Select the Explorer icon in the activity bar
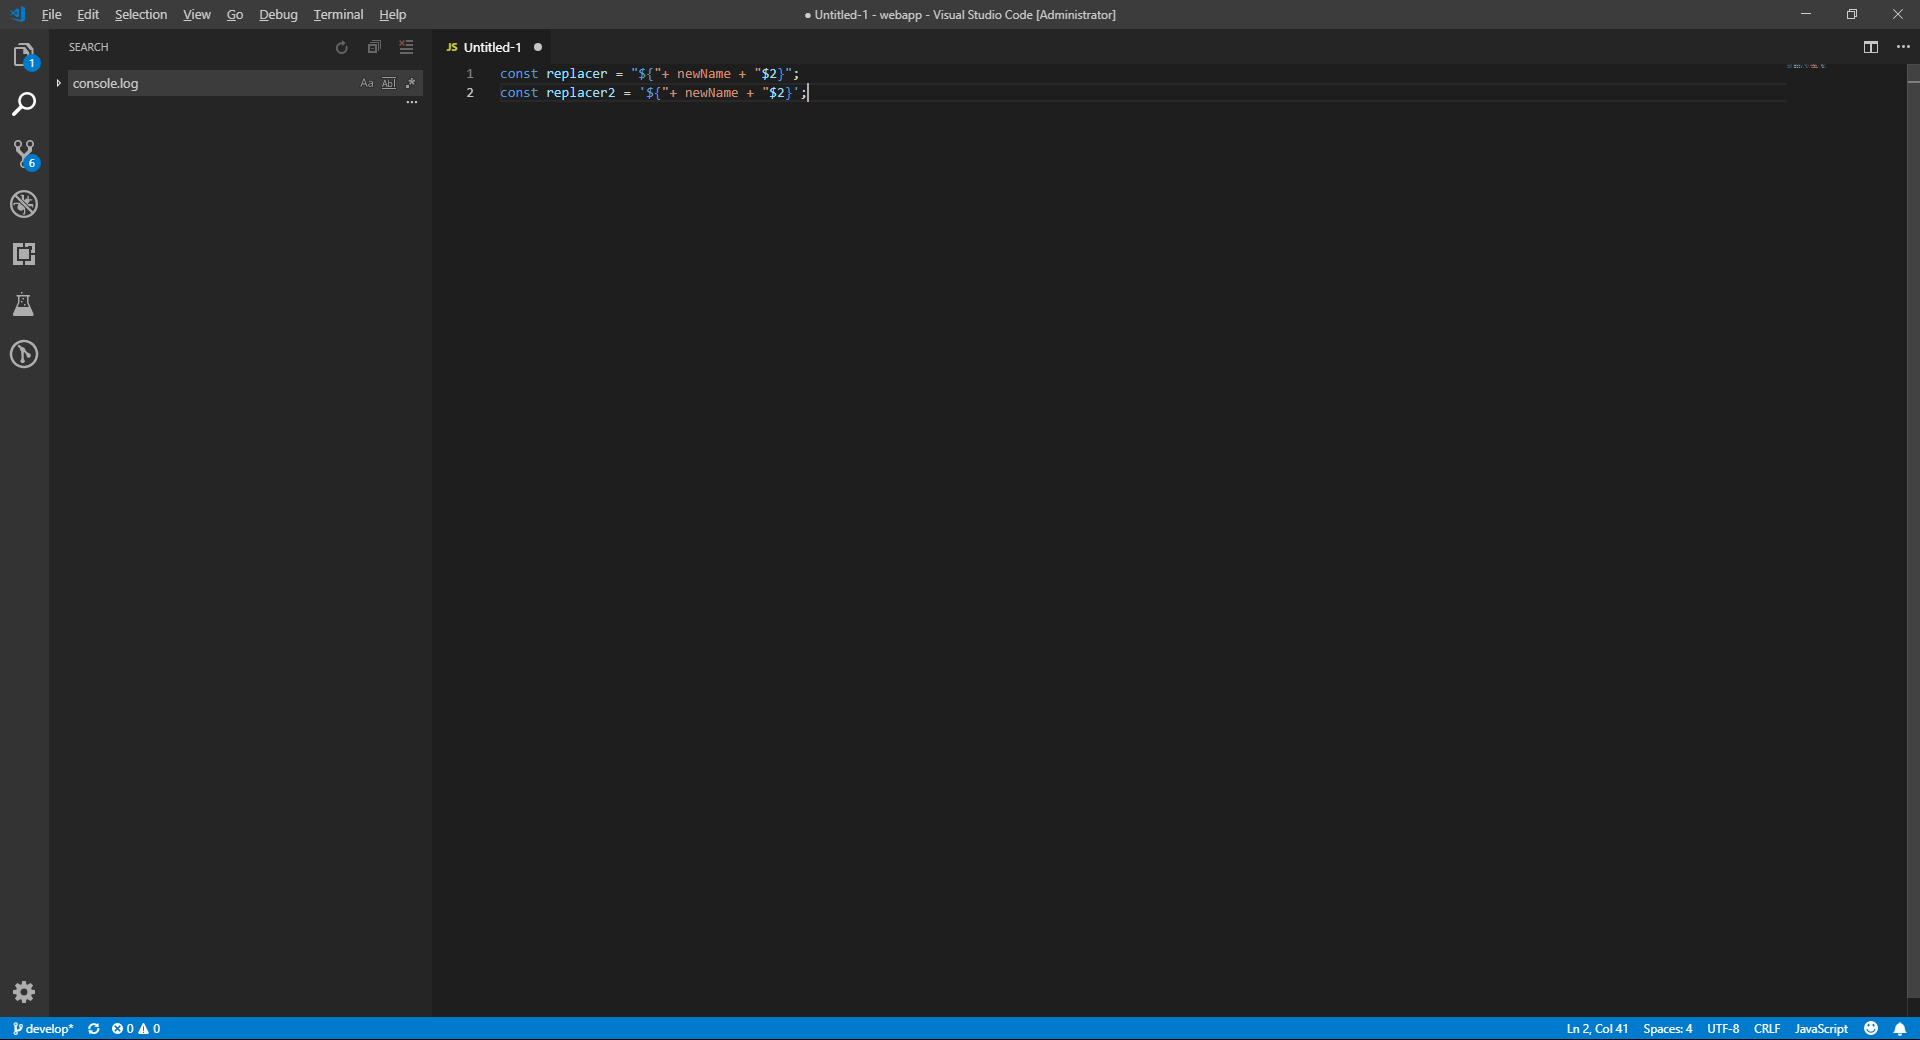The image size is (1920, 1040). (x=24, y=55)
